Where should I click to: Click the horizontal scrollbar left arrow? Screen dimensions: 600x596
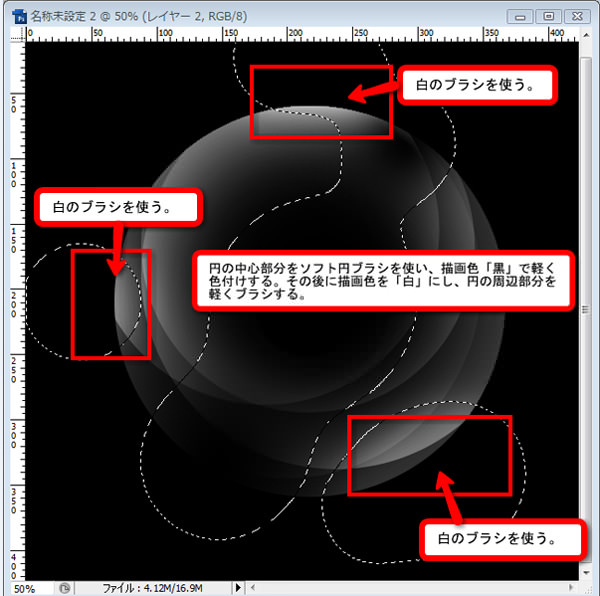(x=249, y=589)
